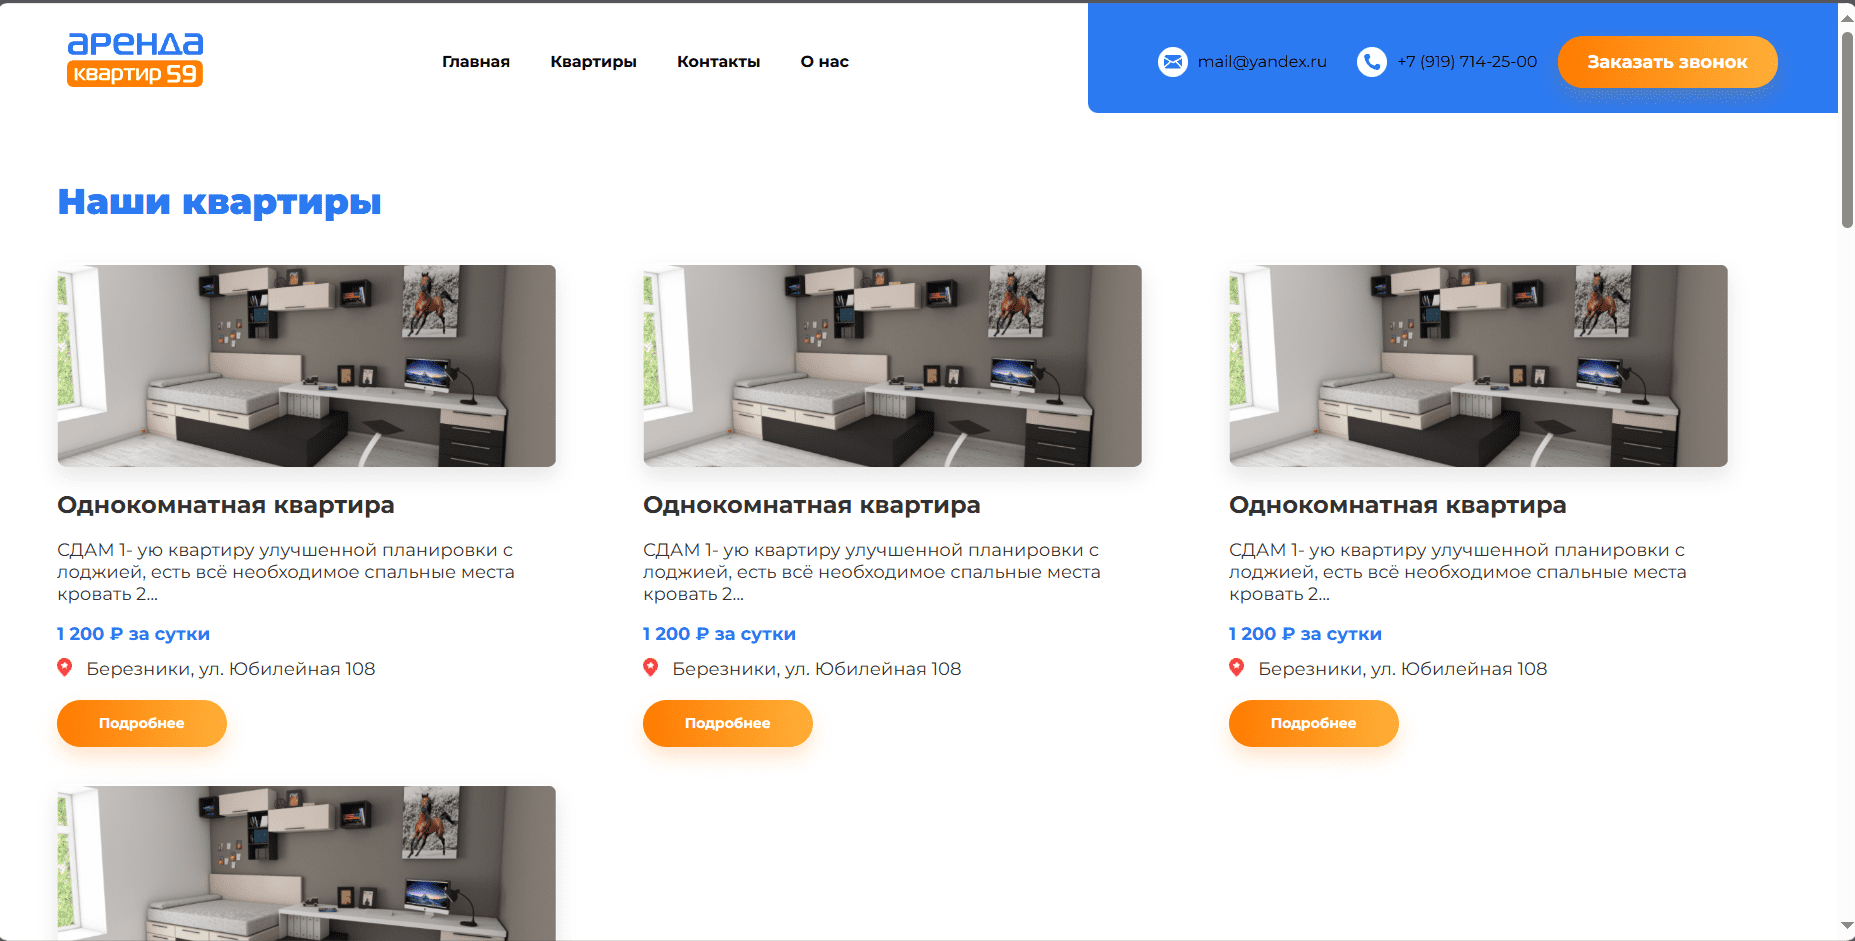Viewport: 1855px width, 941px height.
Task: Open the Квартиры menu item
Action: point(593,62)
